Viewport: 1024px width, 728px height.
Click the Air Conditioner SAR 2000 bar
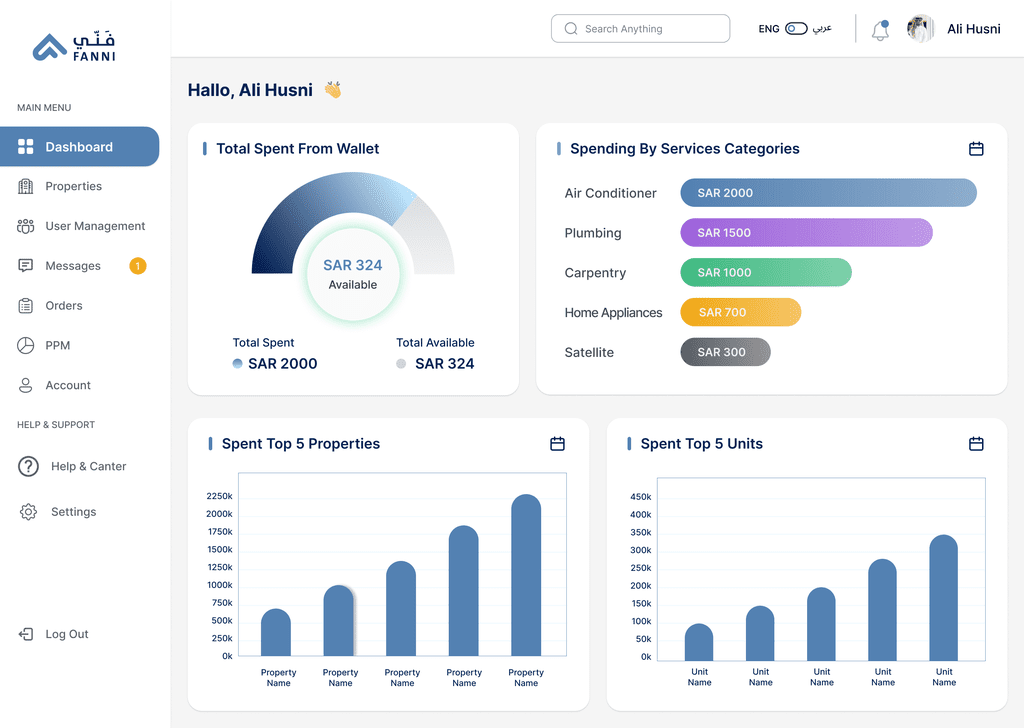pyautogui.click(x=829, y=193)
